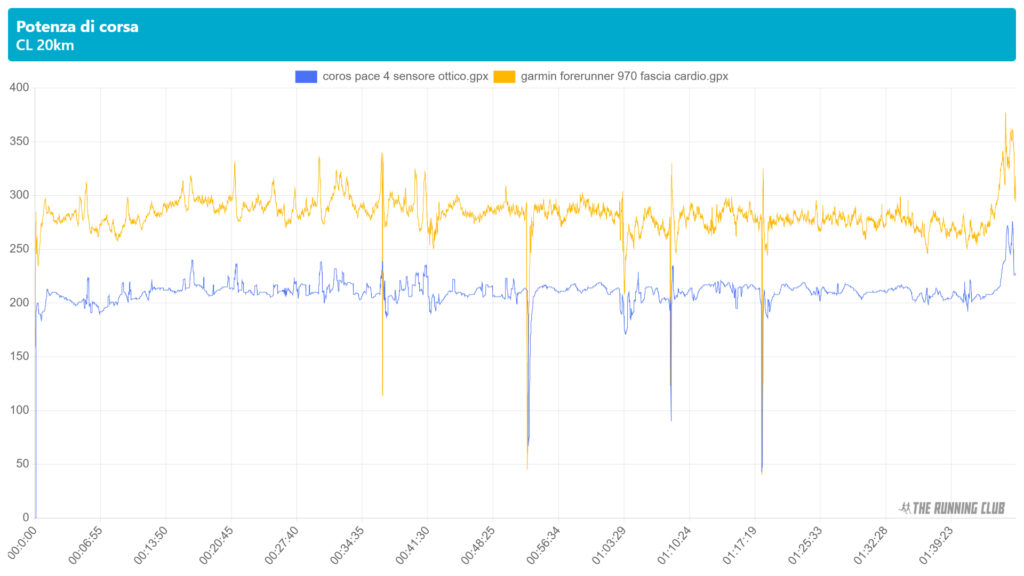Toggle the garmin forerunner 970 fascia cardio.gpx series
The image size is (1024, 576).
[624, 76]
